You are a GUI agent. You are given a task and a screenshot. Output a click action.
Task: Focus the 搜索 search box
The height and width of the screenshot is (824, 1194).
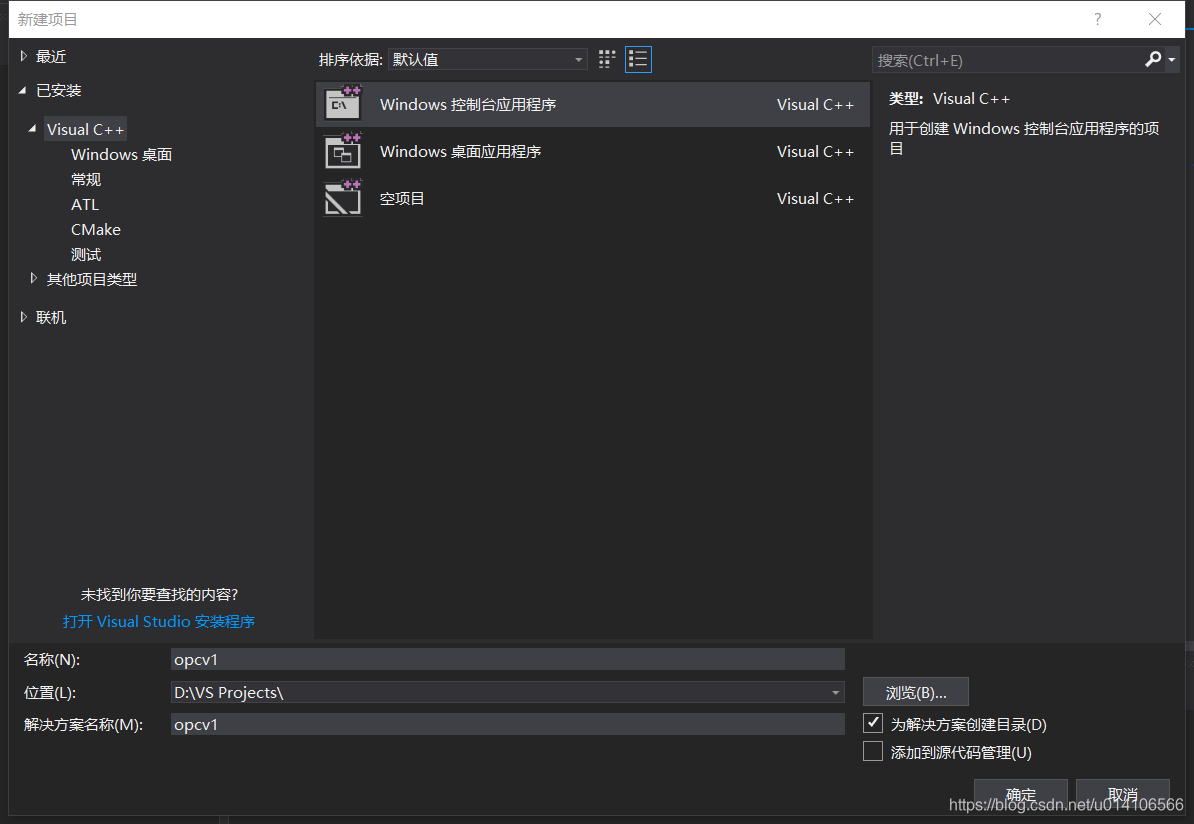[1007, 60]
